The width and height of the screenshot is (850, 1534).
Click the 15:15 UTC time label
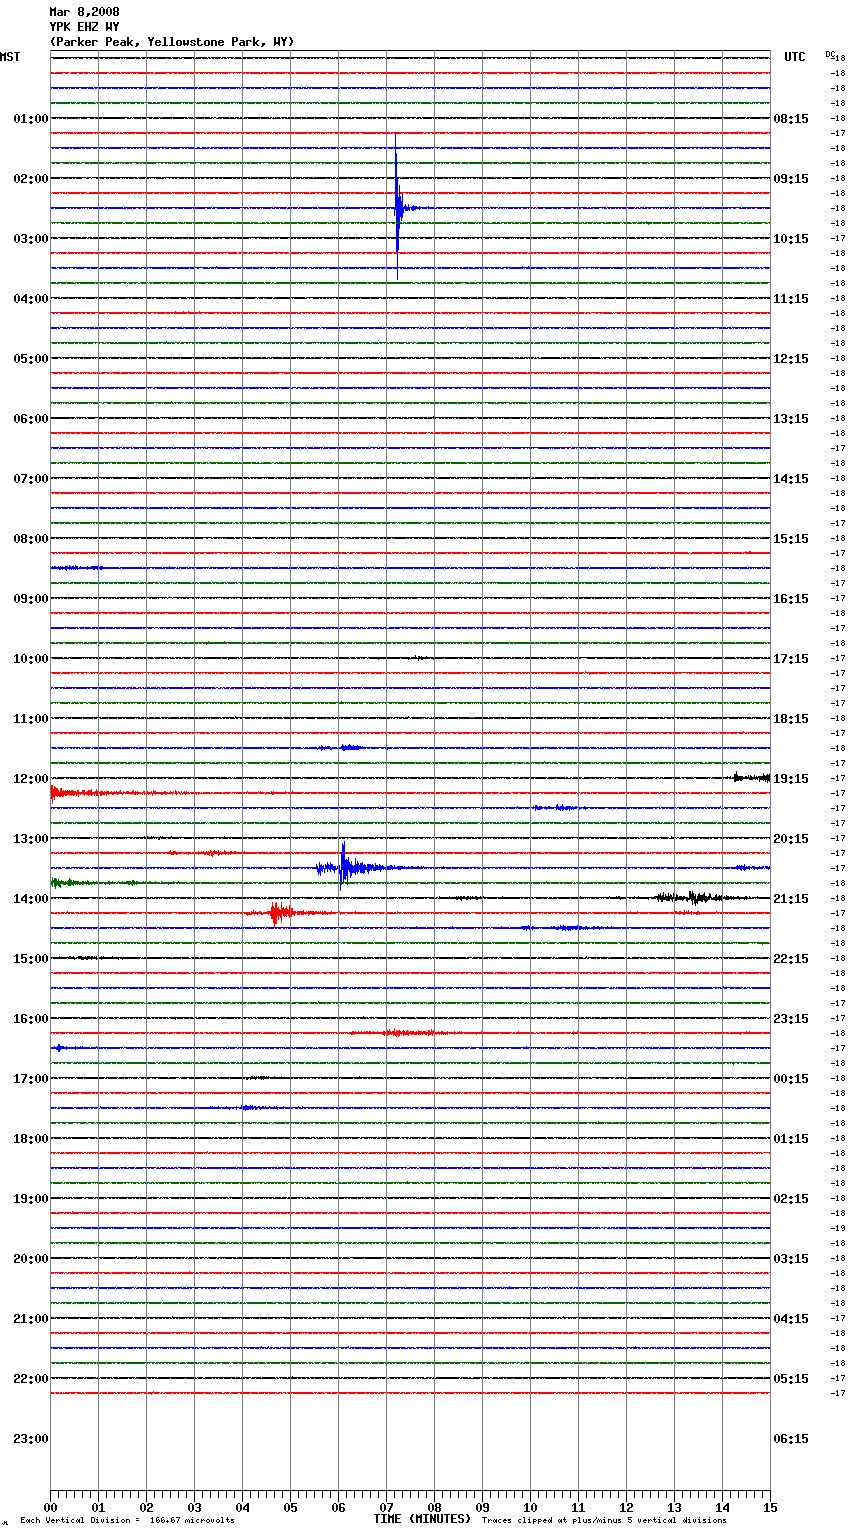791,539
